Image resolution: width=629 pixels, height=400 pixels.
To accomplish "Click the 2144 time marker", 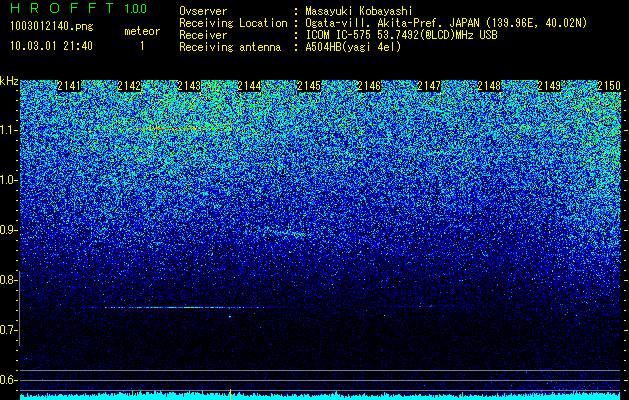I will [x=249, y=86].
